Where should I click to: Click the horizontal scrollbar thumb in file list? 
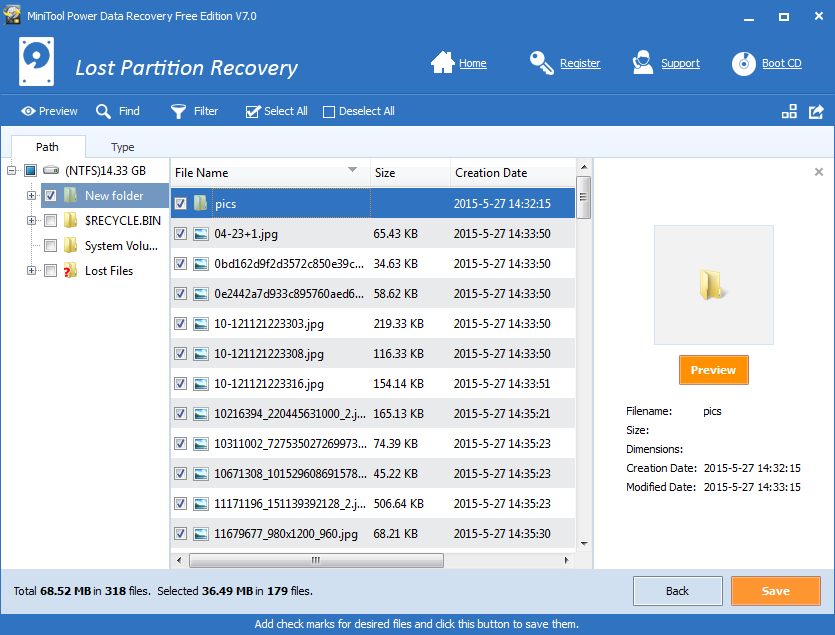click(316, 560)
